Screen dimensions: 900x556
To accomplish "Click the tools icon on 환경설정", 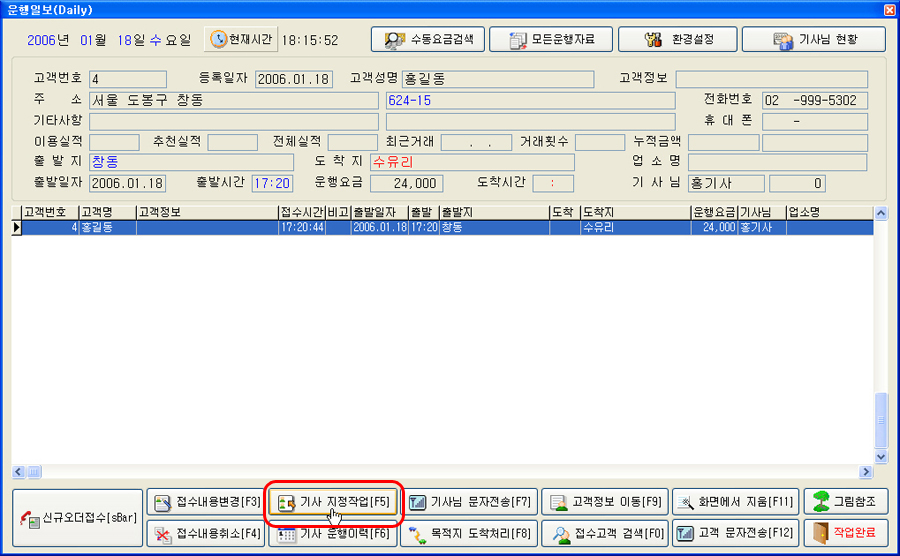I will tap(653, 40).
